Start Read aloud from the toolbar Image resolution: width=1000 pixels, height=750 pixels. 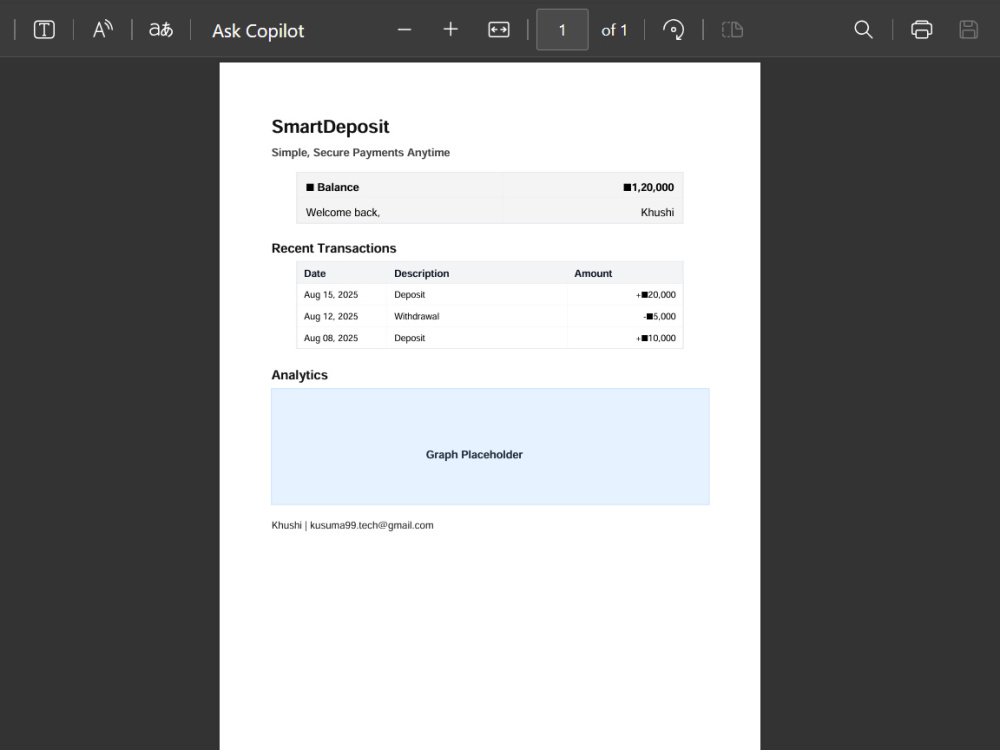(103, 30)
